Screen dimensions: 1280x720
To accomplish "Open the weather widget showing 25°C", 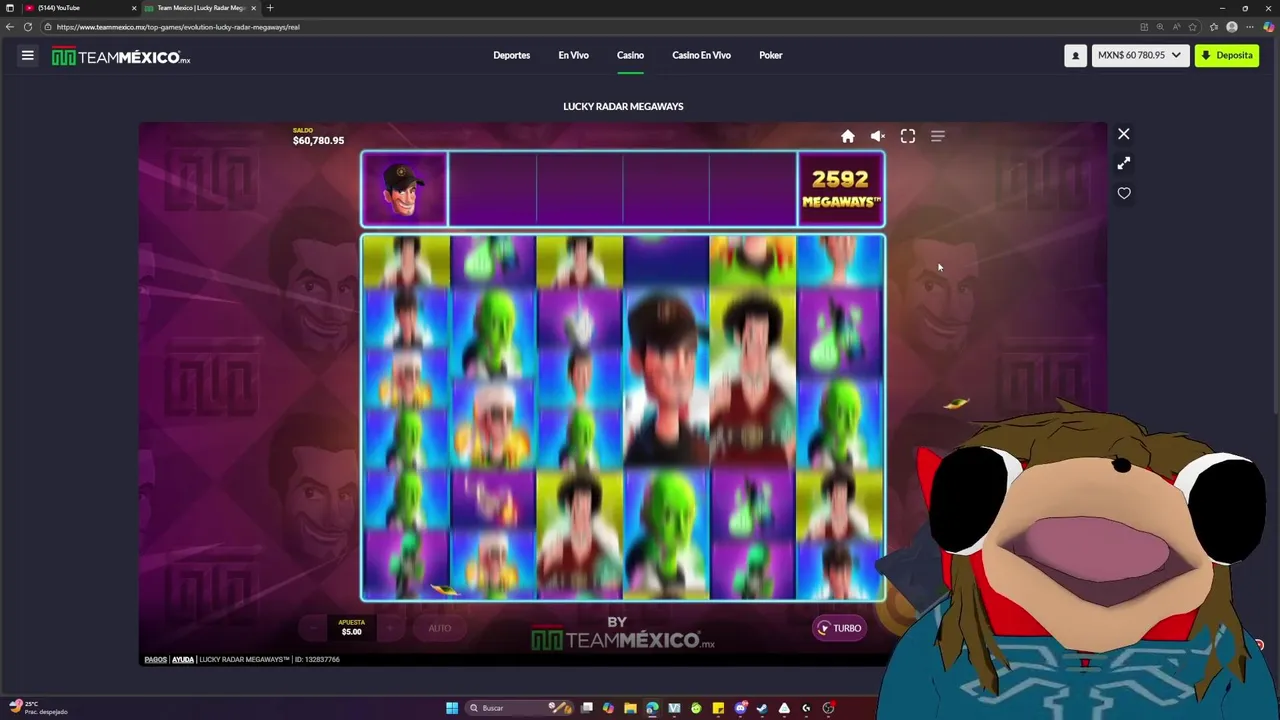I will click(38, 708).
